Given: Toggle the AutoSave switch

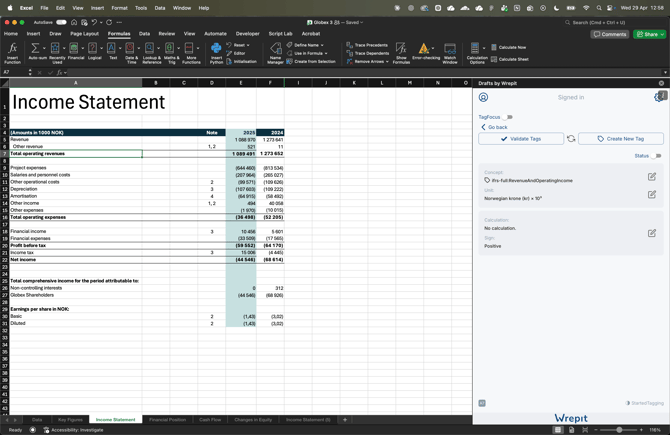Looking at the screenshot, I should [x=61, y=22].
